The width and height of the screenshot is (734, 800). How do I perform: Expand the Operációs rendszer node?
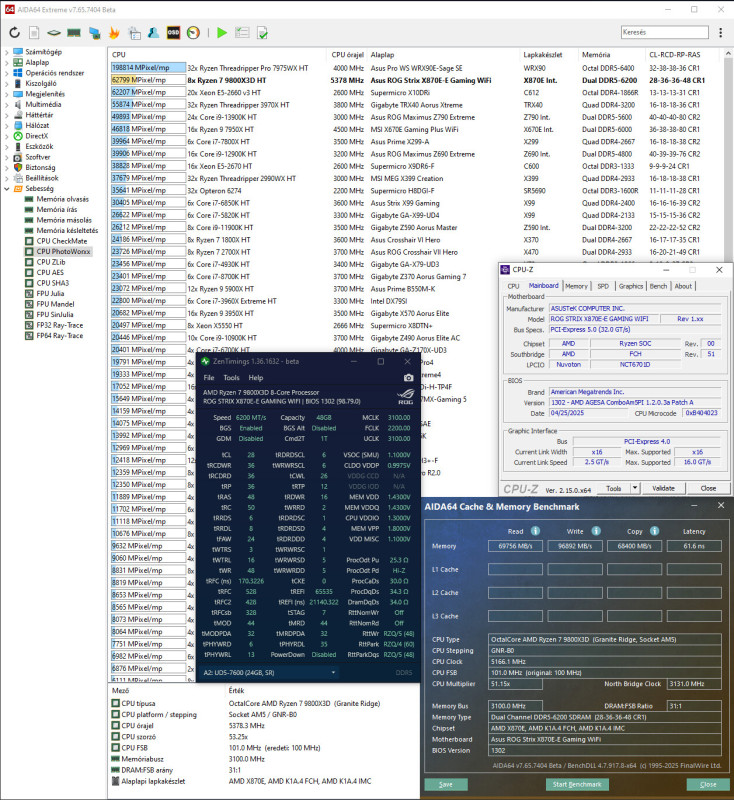[7, 73]
